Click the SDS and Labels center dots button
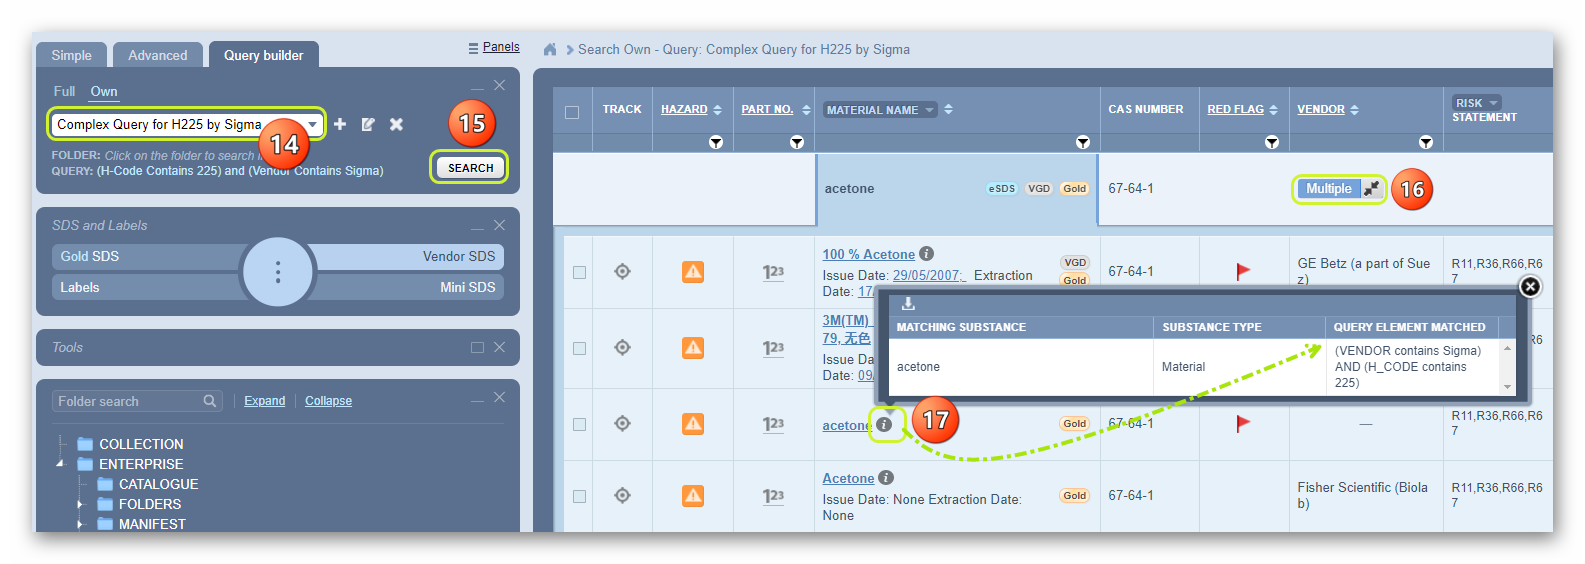 click(278, 272)
